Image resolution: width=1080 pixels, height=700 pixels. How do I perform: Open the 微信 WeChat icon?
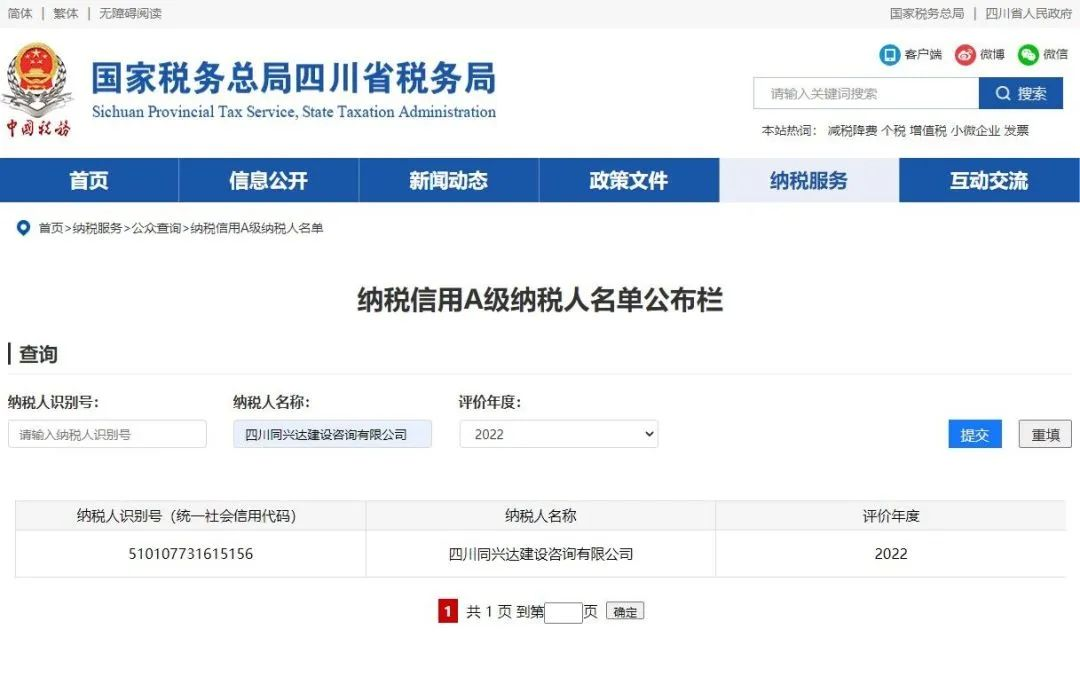(x=1028, y=54)
